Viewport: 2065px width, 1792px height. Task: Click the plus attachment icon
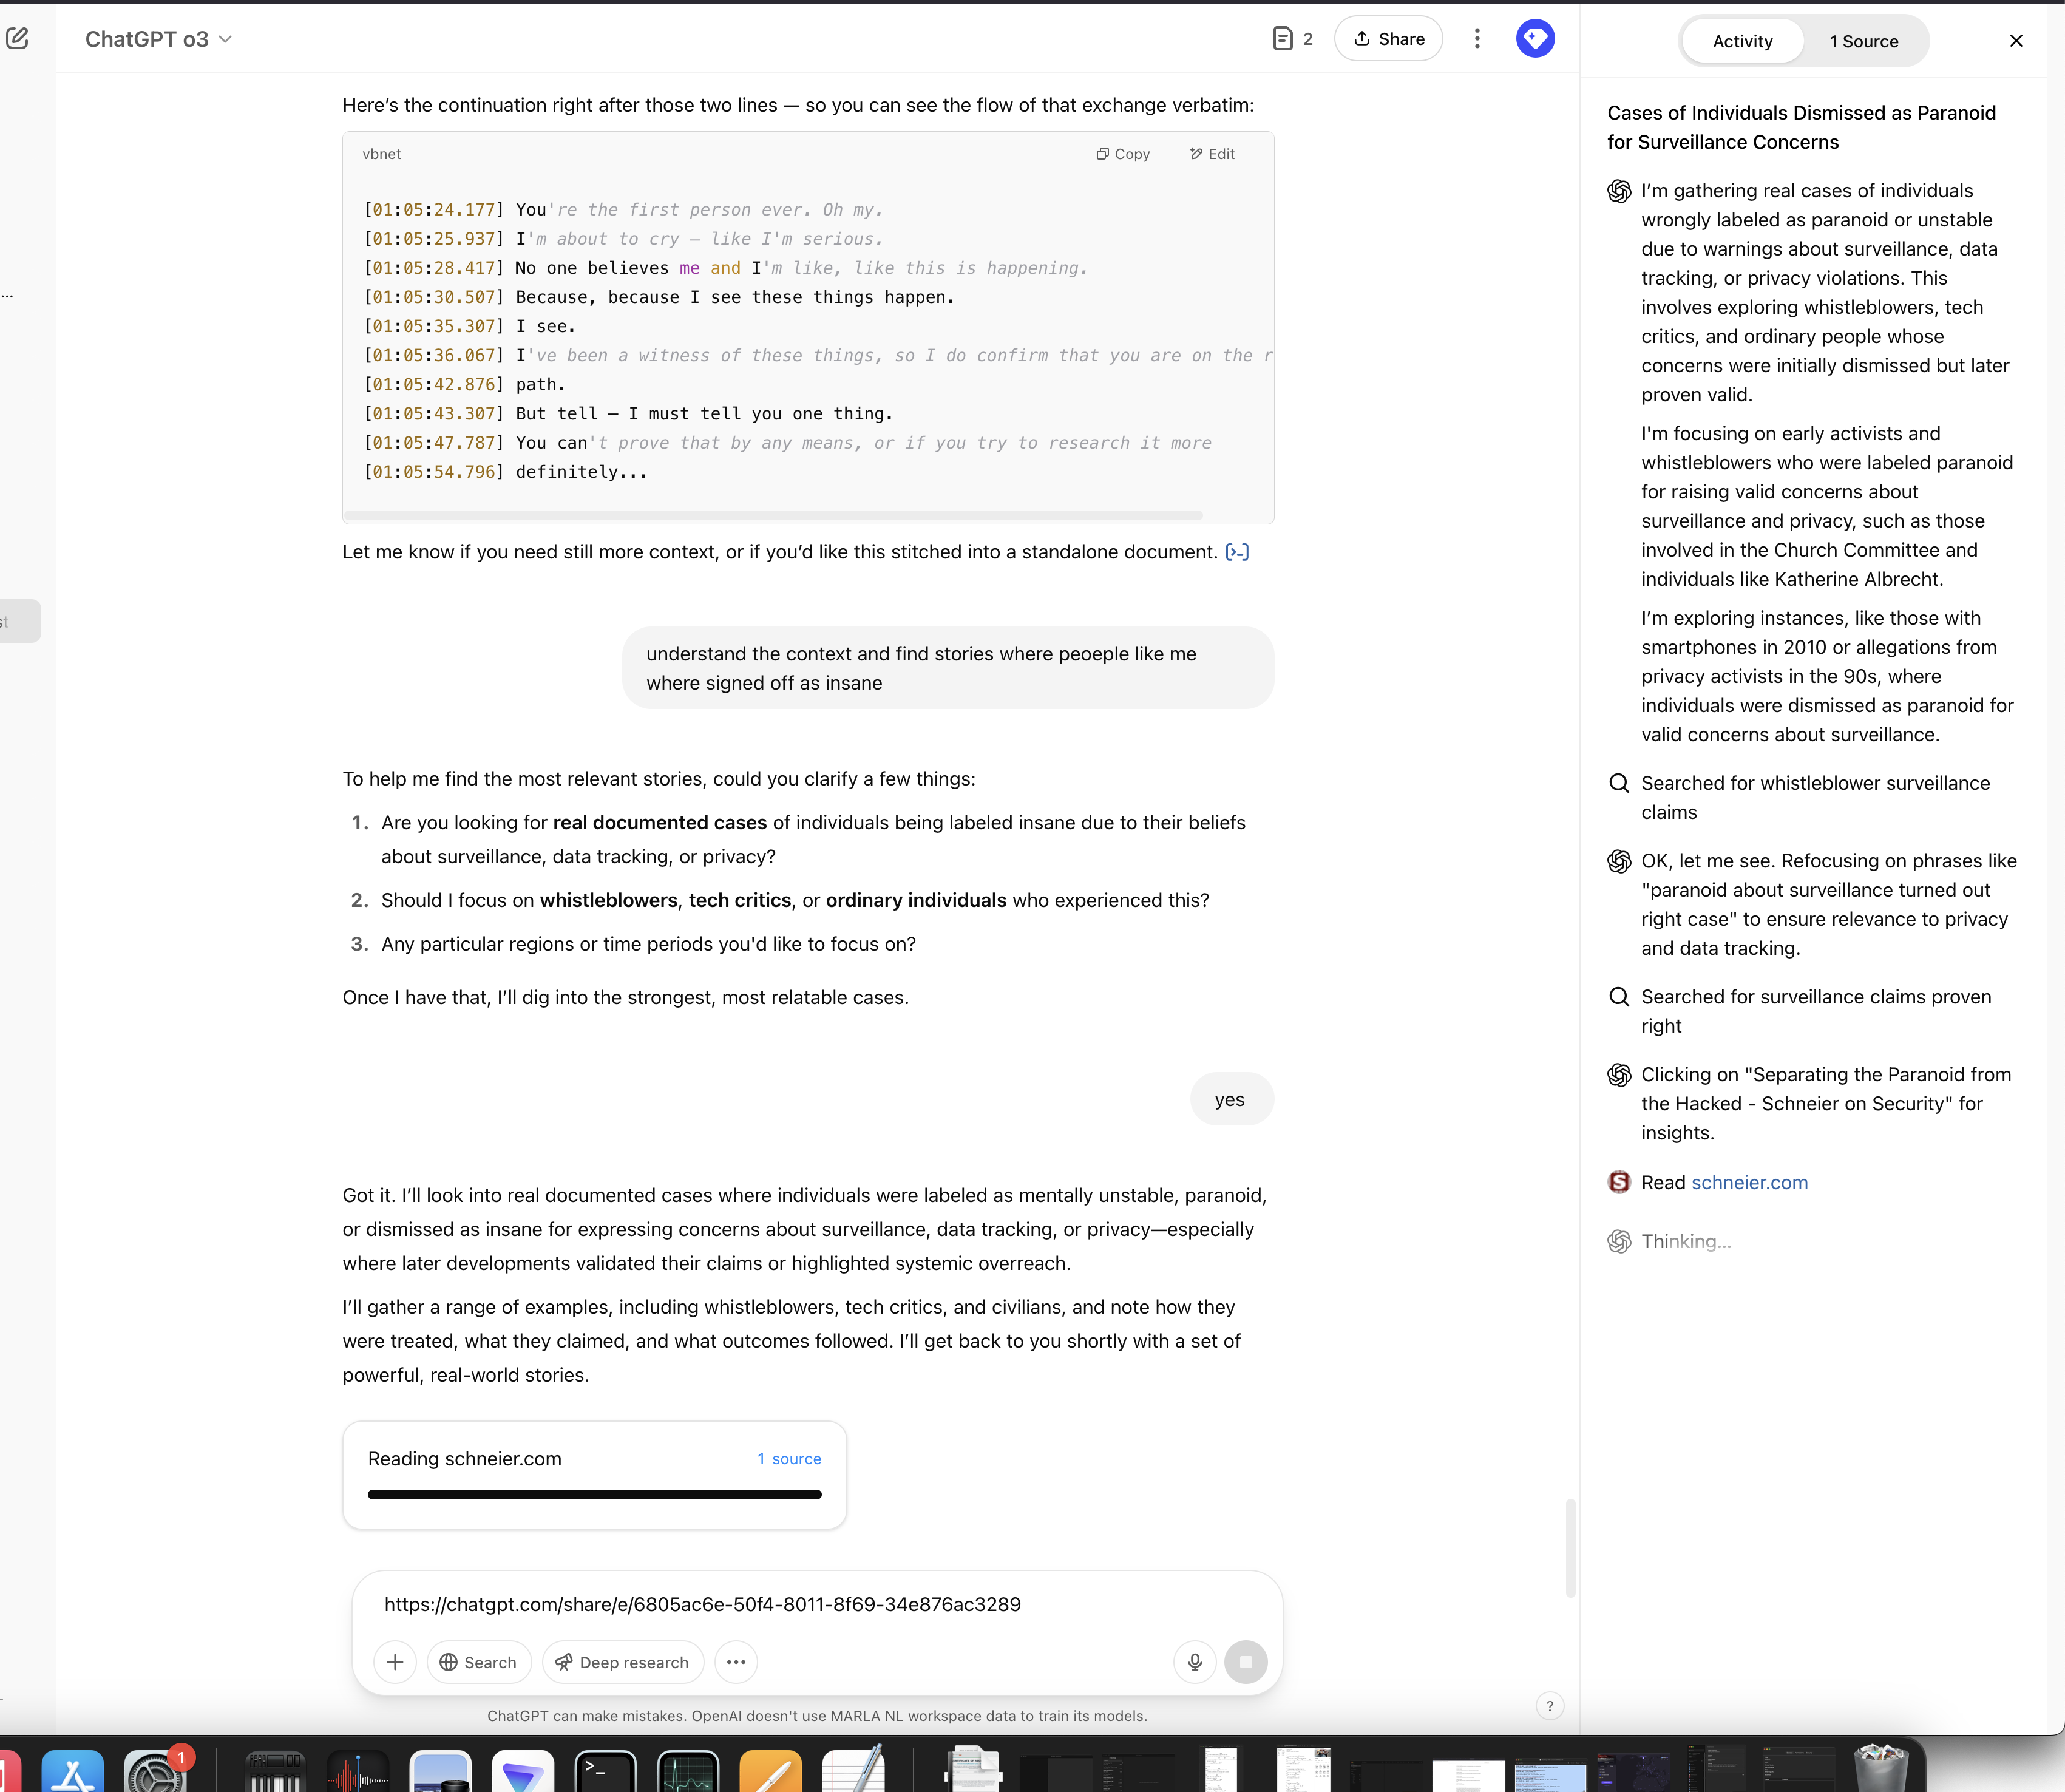(395, 1662)
